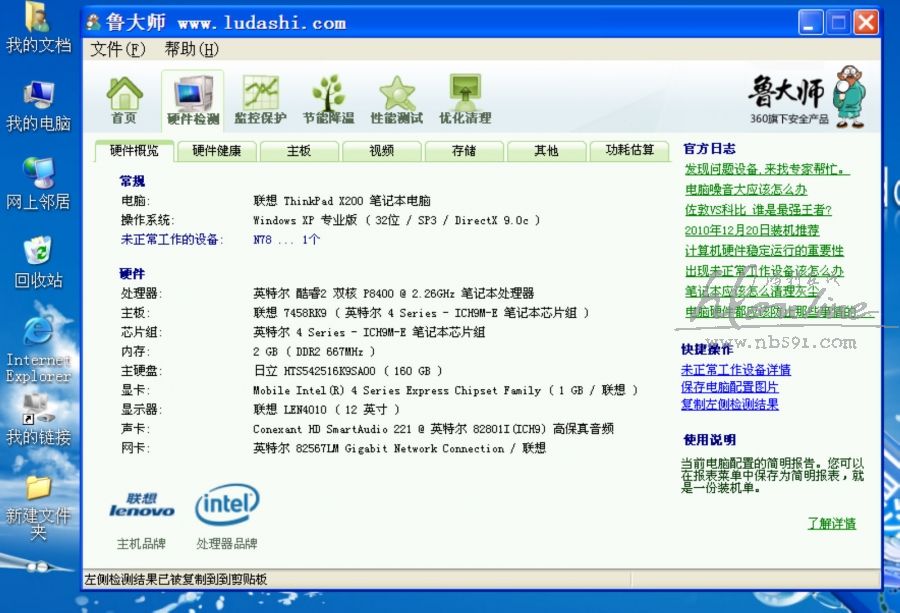Select 回收站 recycle bin icon
The width and height of the screenshot is (900, 613).
(38, 262)
